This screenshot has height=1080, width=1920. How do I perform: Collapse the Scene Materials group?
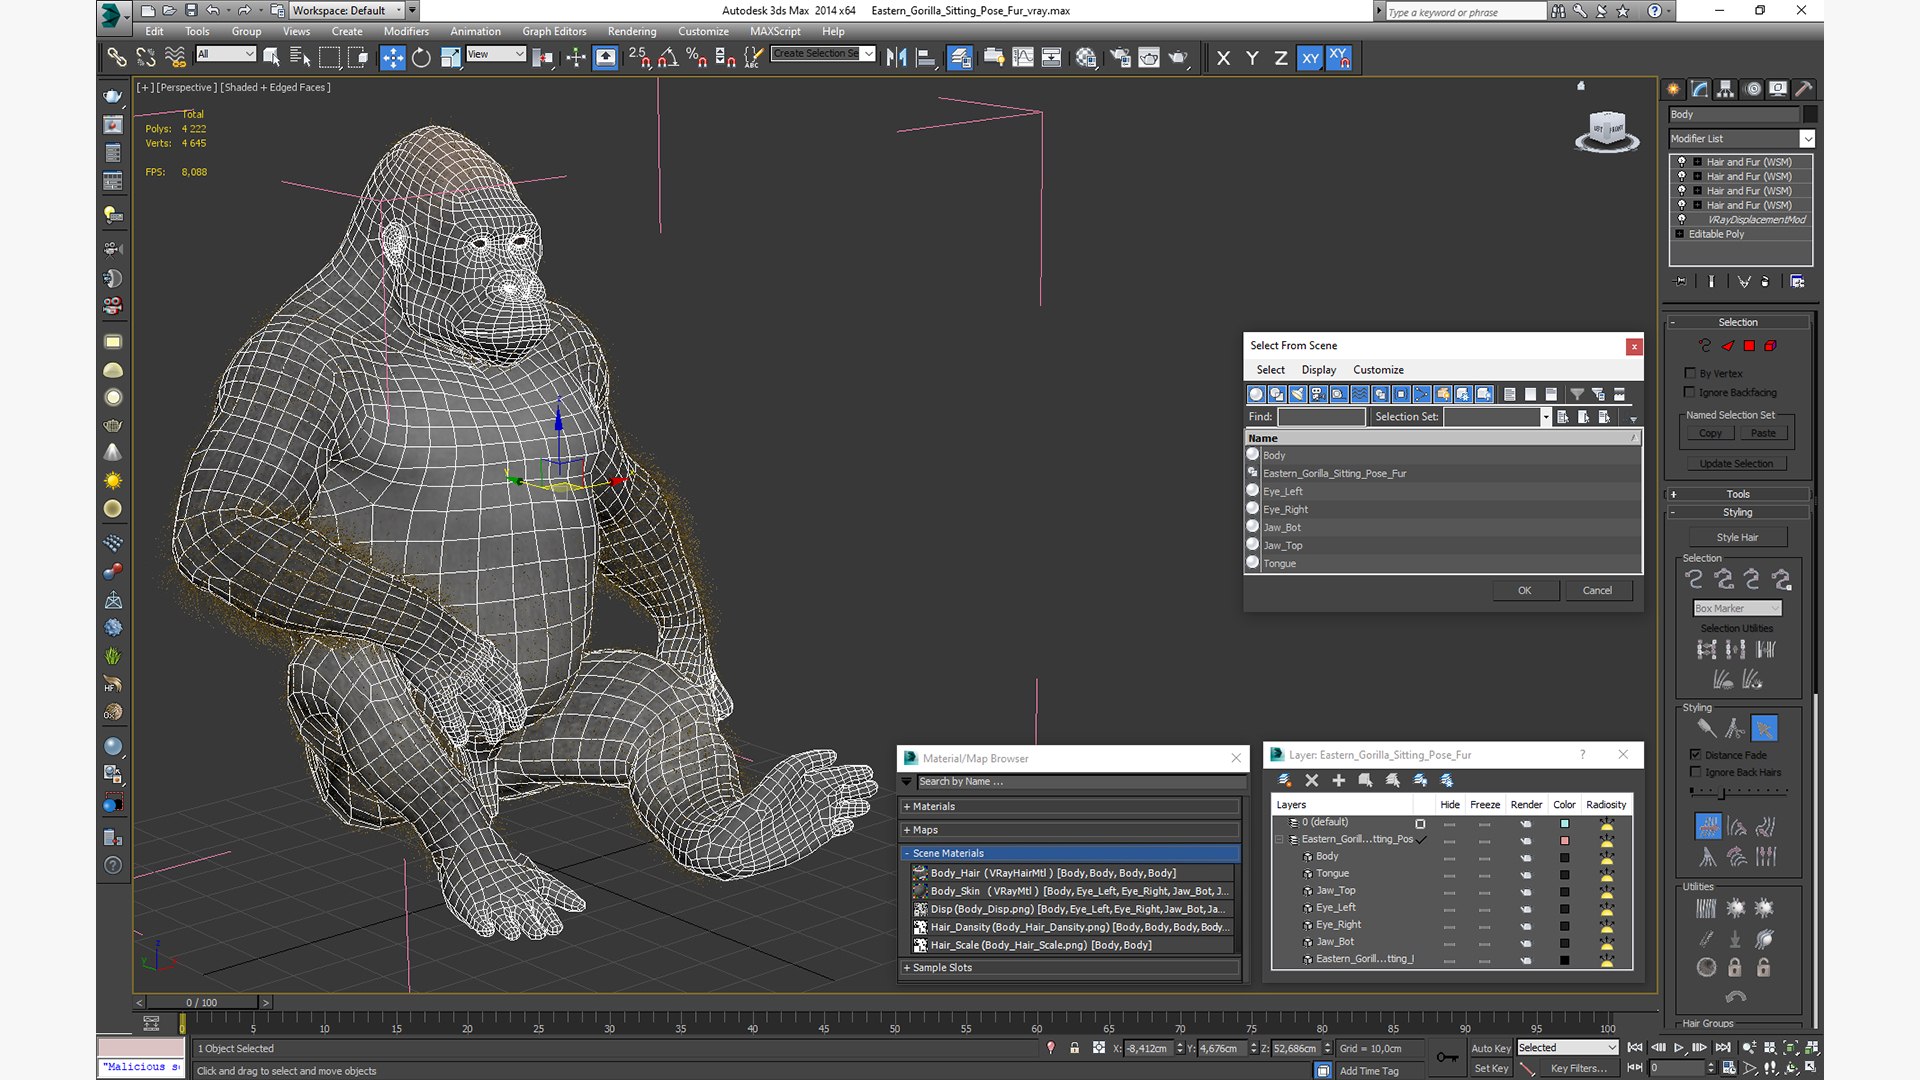pos(1070,853)
